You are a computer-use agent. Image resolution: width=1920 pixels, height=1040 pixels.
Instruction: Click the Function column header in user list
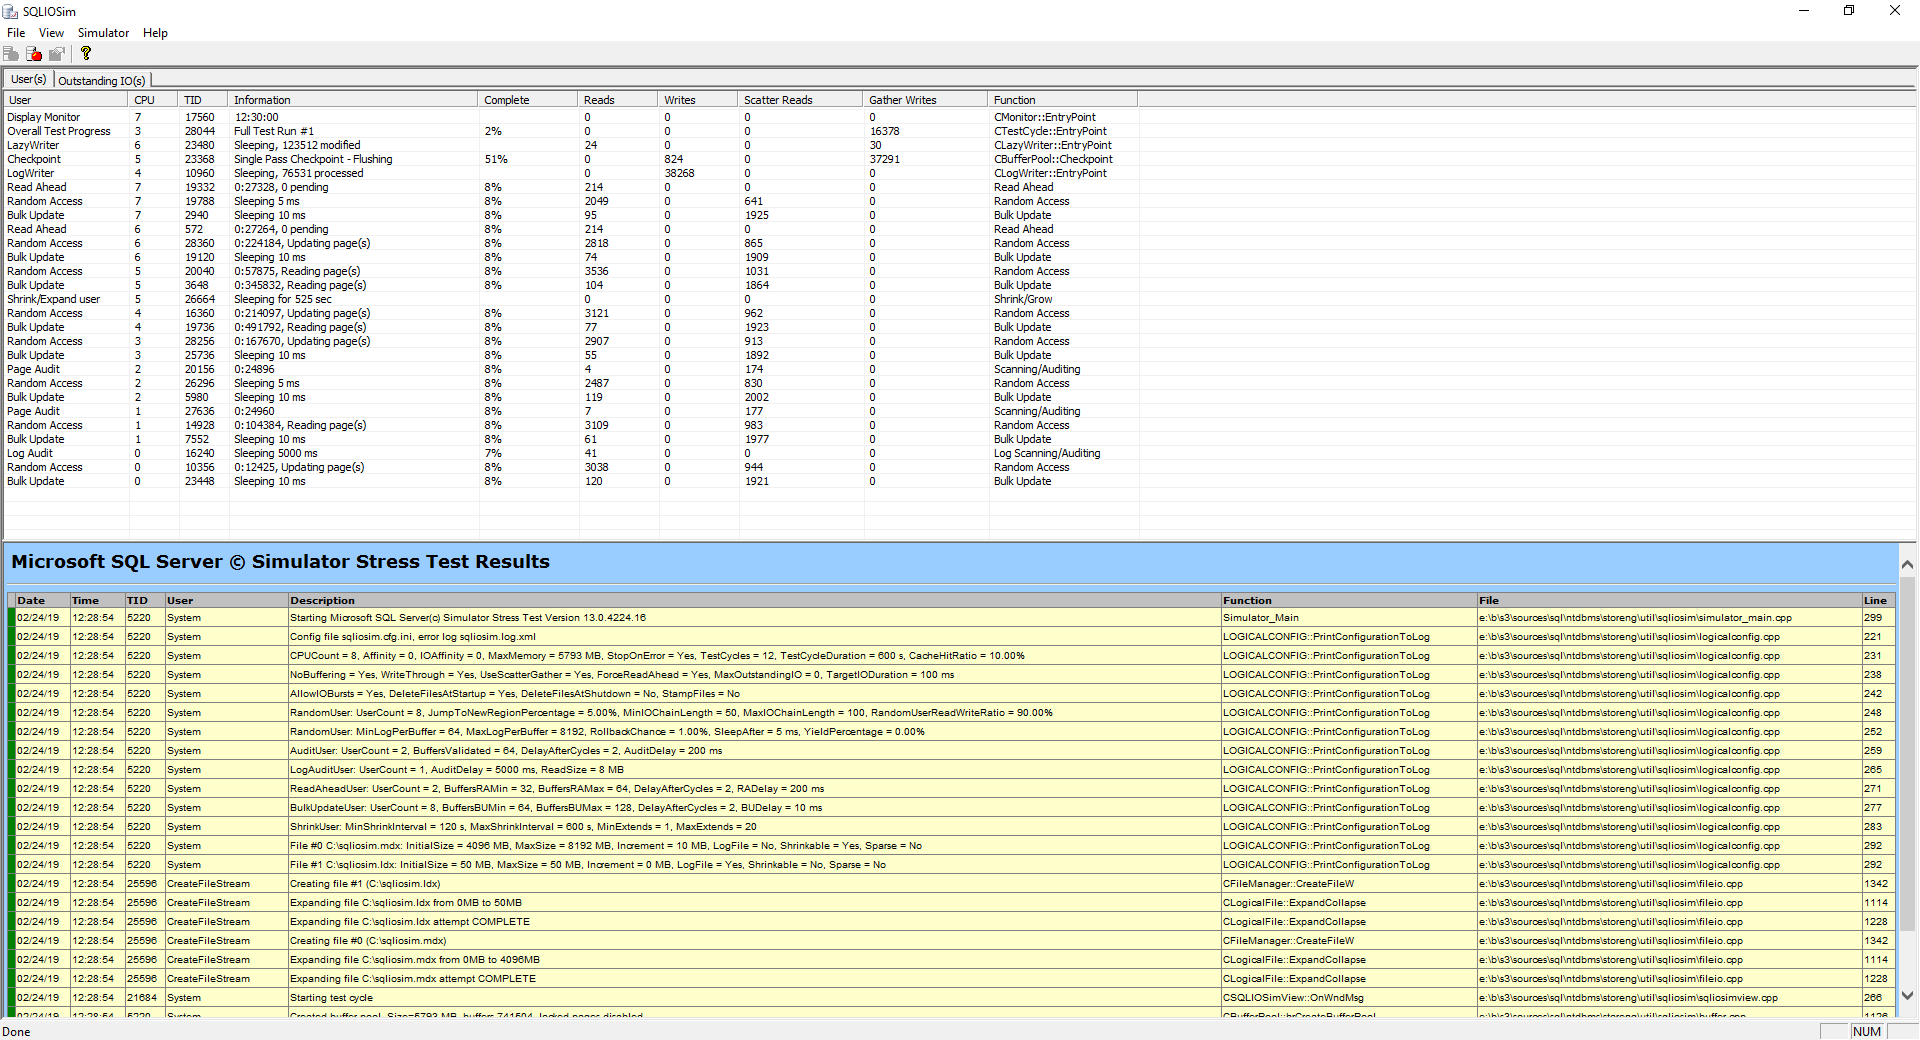tap(1063, 100)
